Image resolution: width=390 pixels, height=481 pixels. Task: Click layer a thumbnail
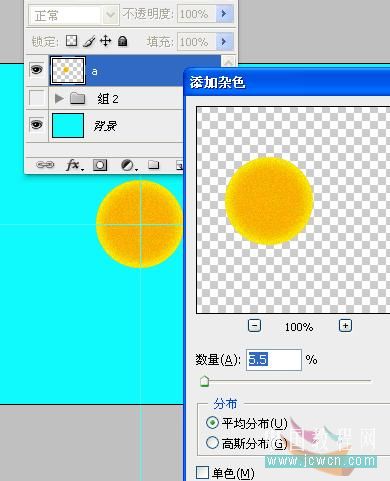click(67, 70)
